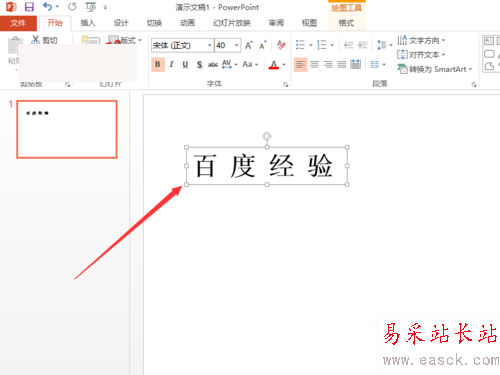500x375 pixels.
Task: Open the 对齐文本 align text menu
Action: coord(421,54)
